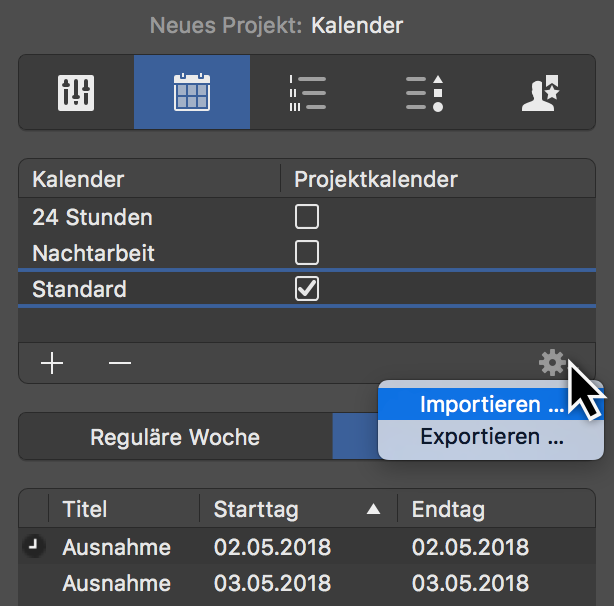
Task: Click the Titel column header
Action: [85, 510]
